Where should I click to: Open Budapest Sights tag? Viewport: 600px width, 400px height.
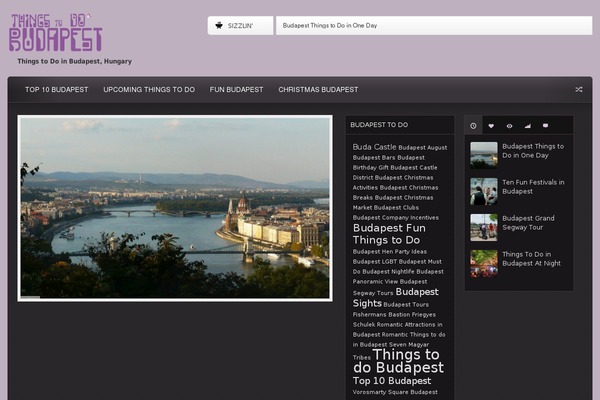[396, 297]
